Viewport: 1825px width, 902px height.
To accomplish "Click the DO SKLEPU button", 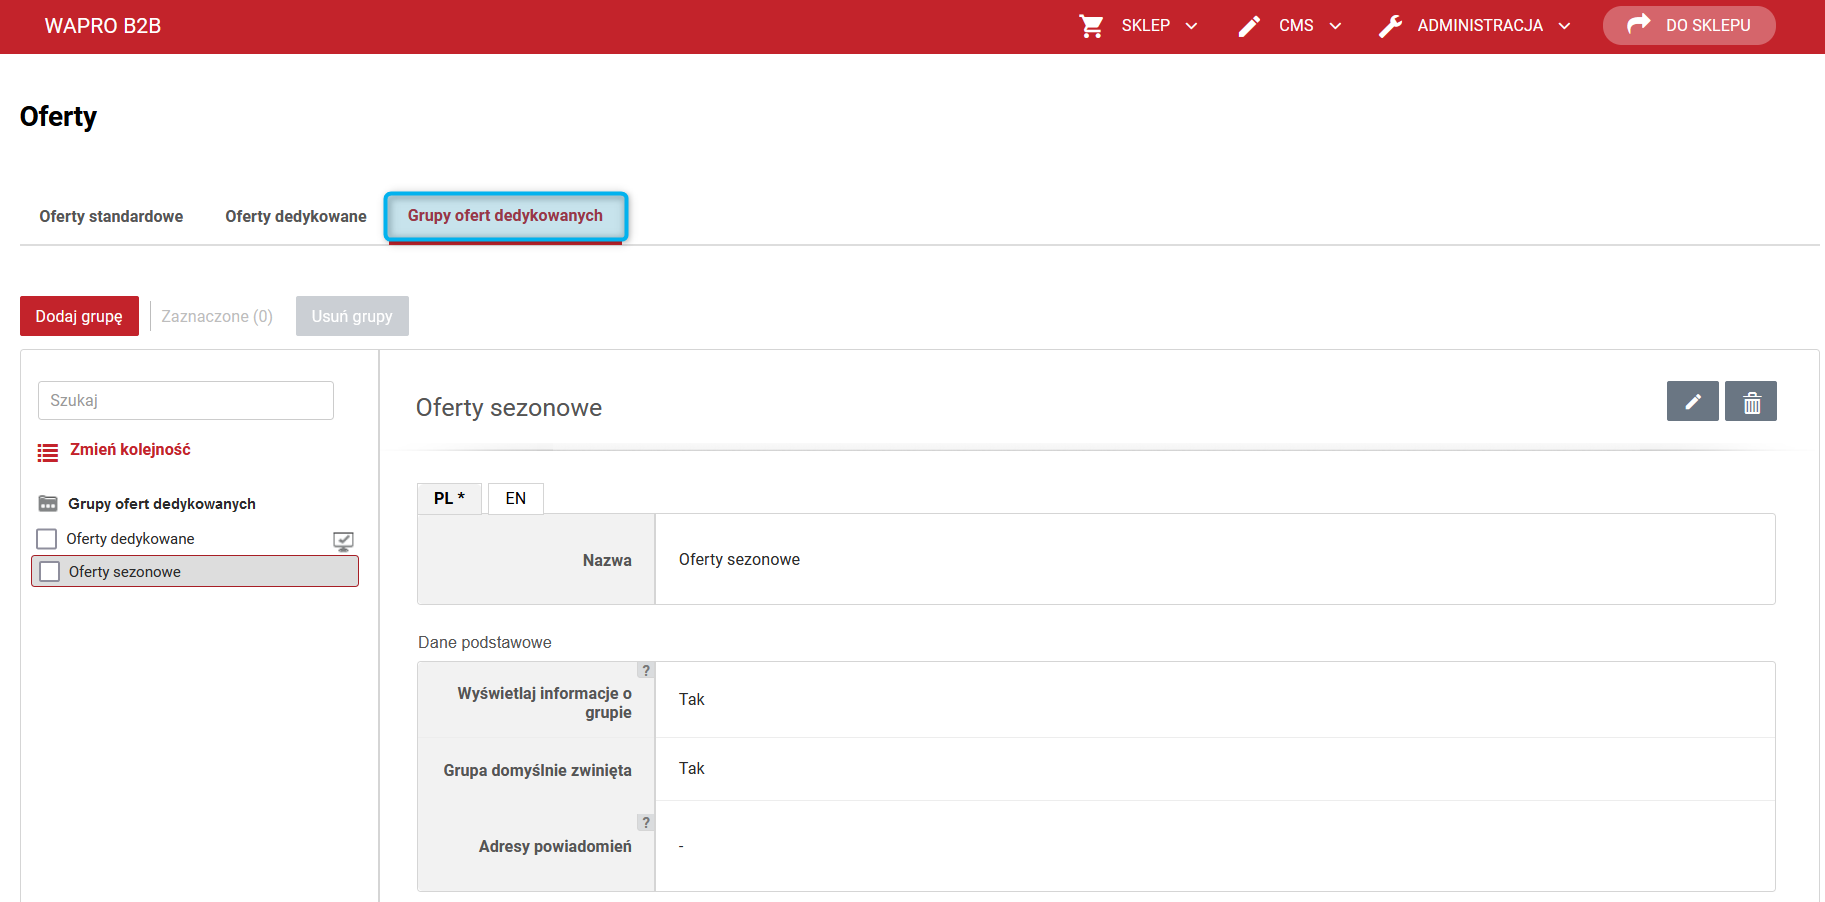I will (1689, 26).
